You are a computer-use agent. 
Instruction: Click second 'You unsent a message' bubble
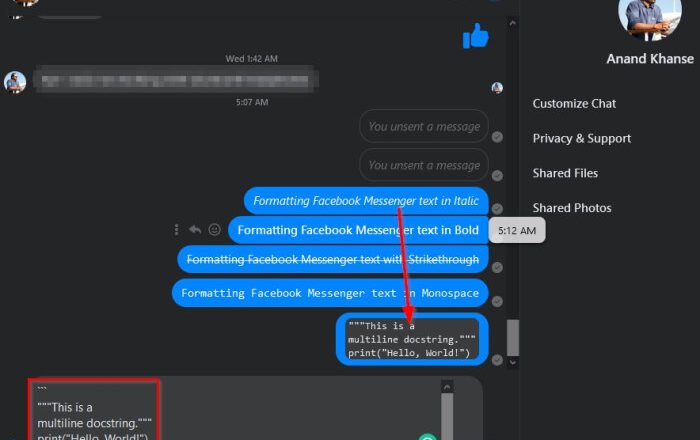coord(424,165)
